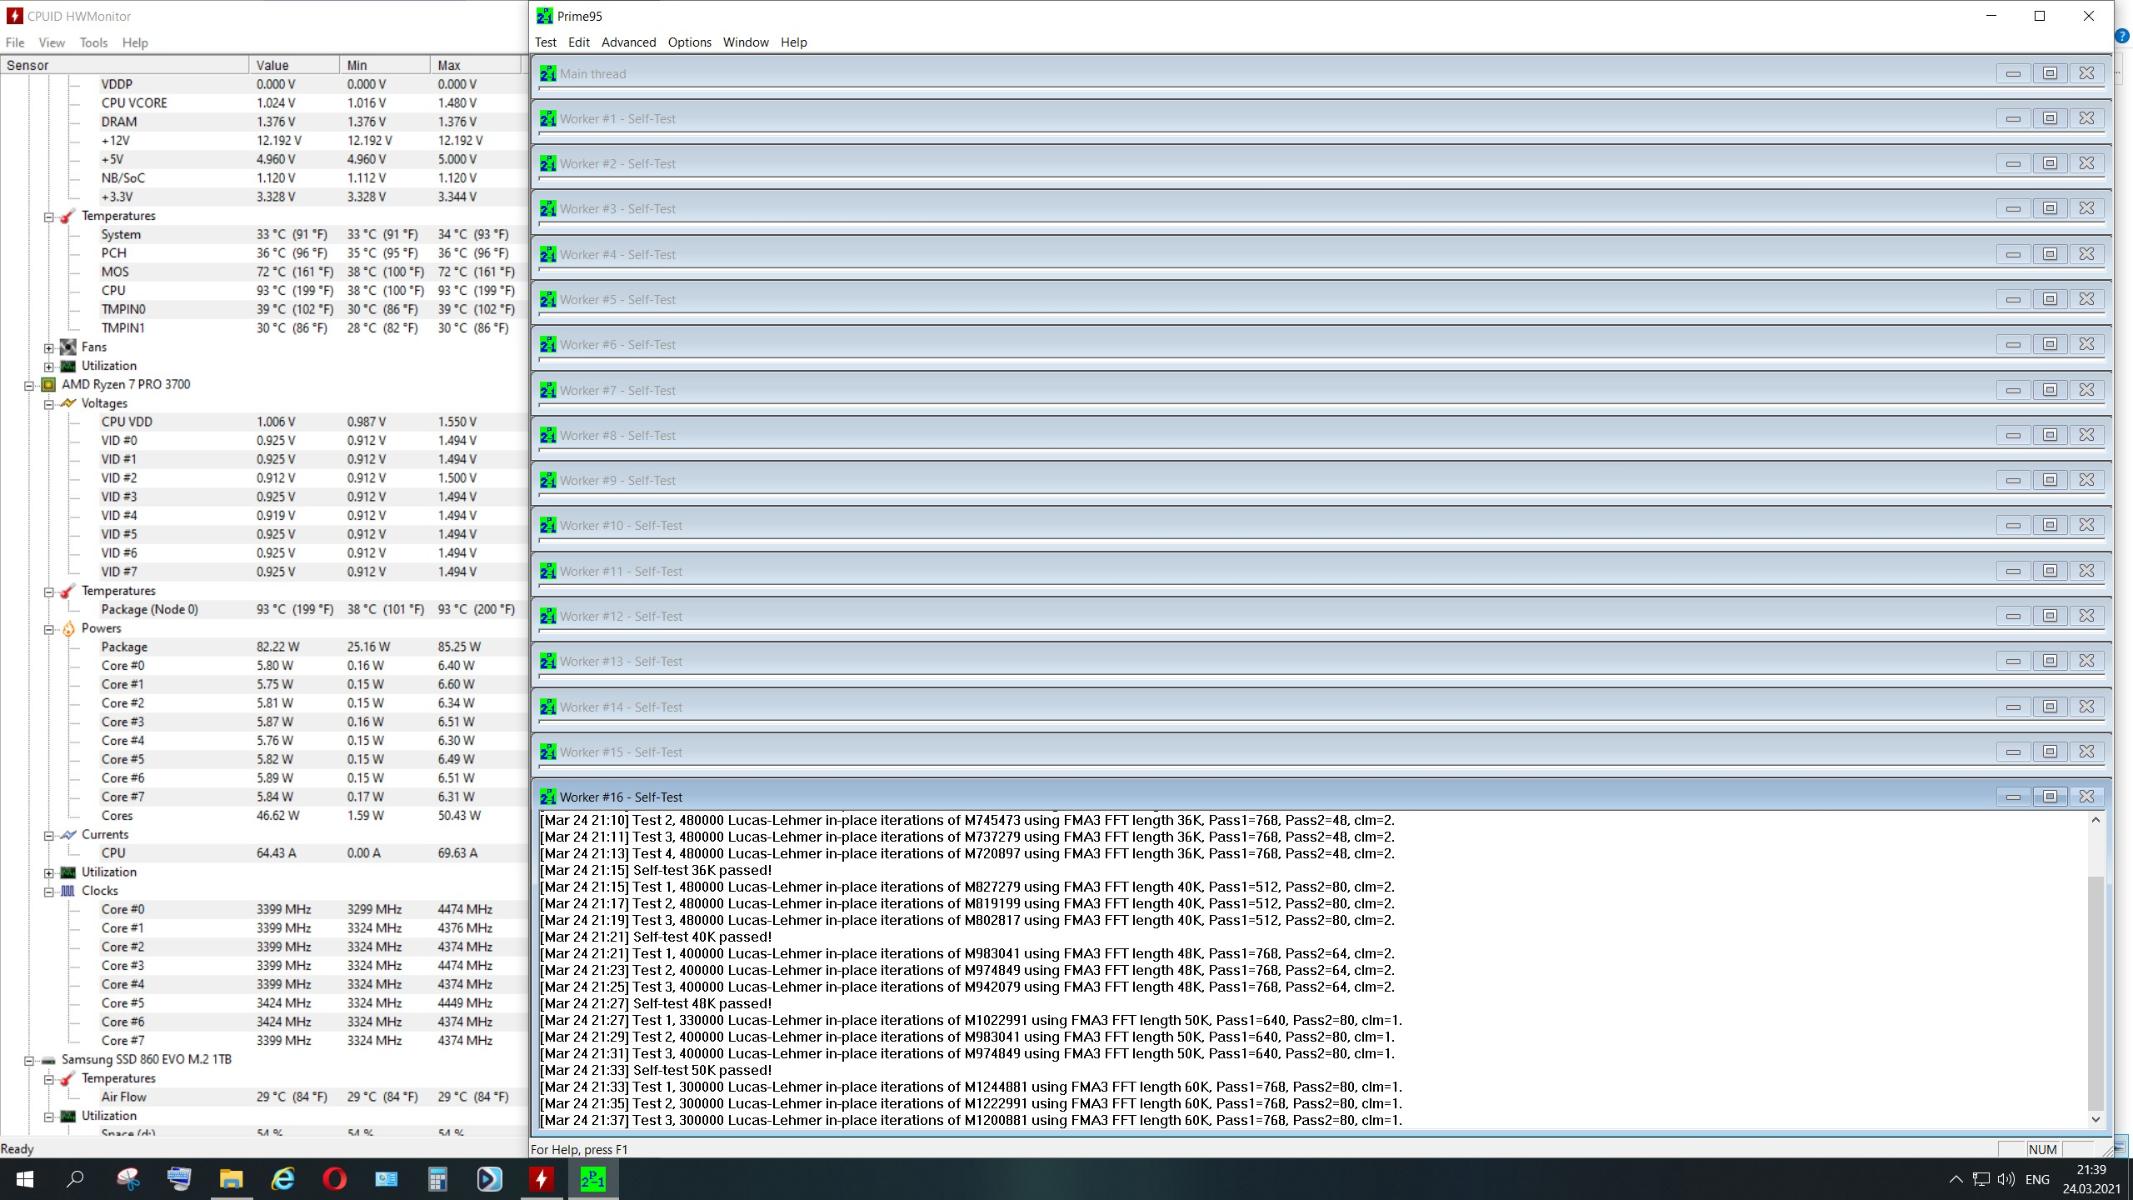The width and height of the screenshot is (2133, 1200).
Task: Open the Options menu in Prime95
Action: click(x=689, y=42)
